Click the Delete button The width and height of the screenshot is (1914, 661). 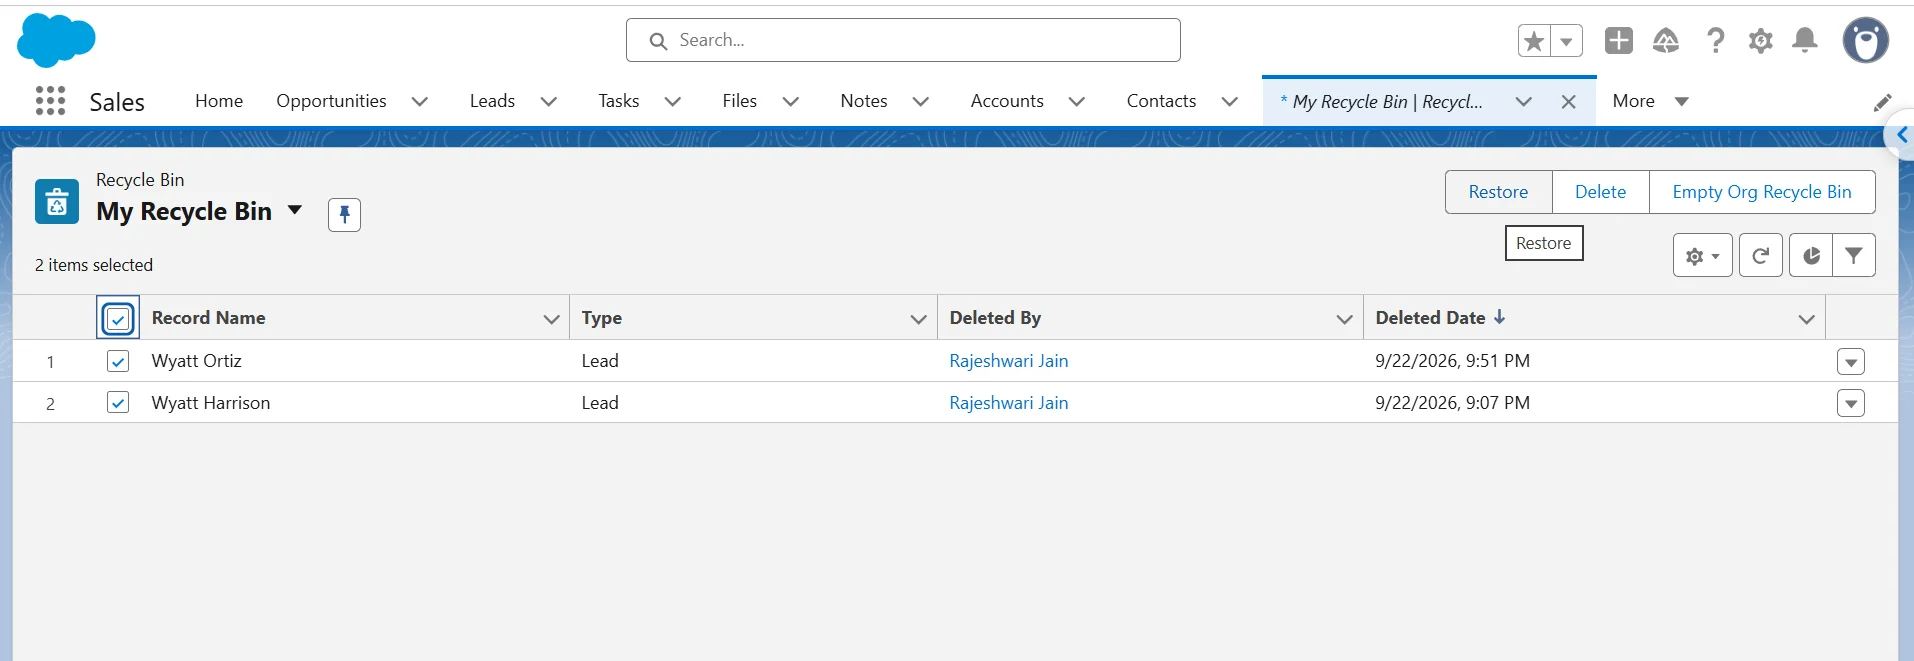(1600, 192)
